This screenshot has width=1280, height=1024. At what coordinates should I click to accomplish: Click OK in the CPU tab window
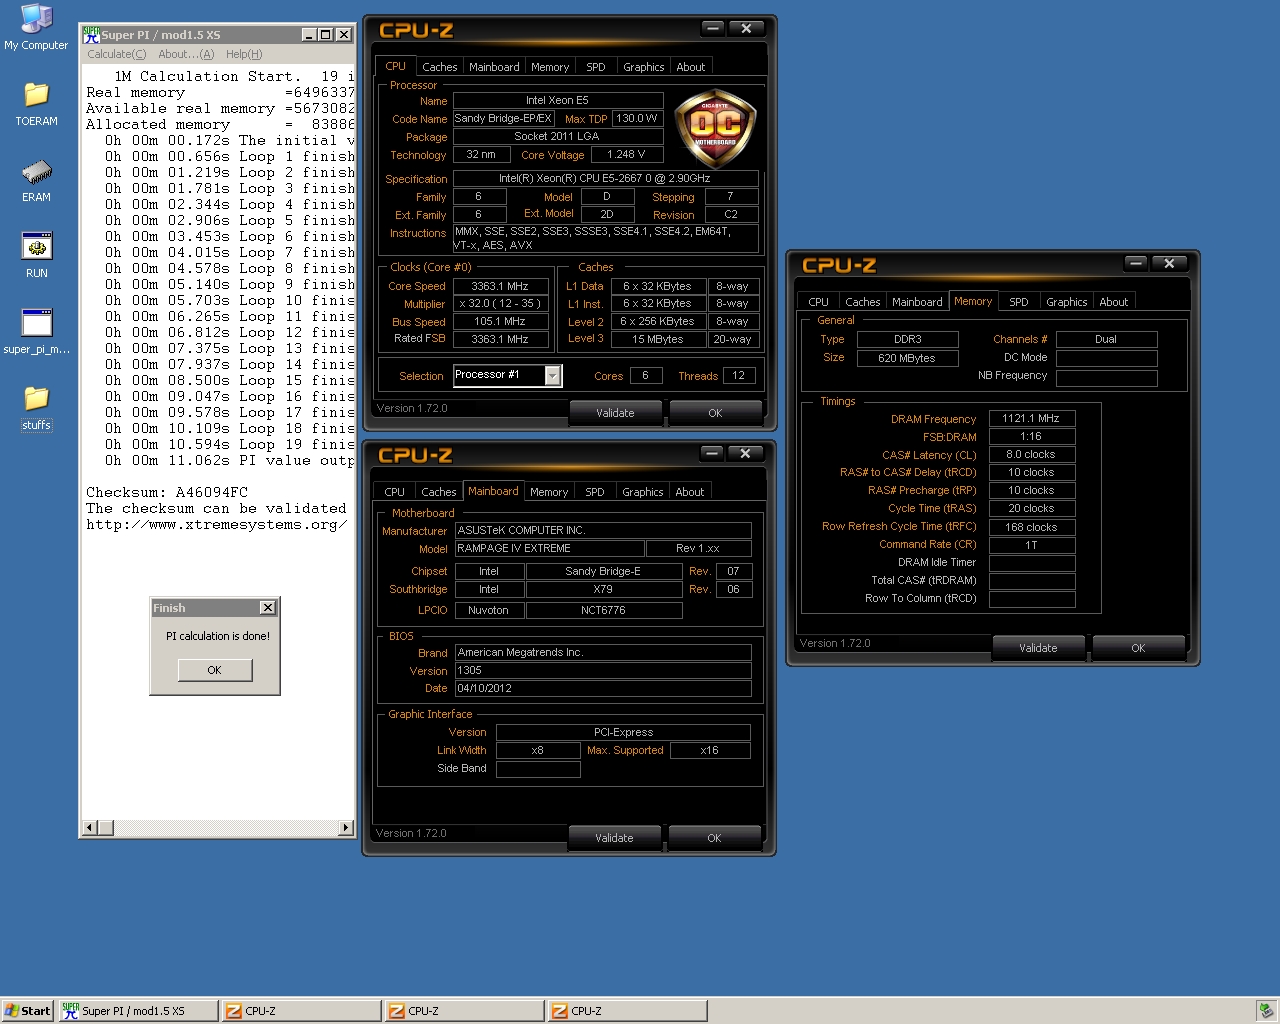point(715,413)
